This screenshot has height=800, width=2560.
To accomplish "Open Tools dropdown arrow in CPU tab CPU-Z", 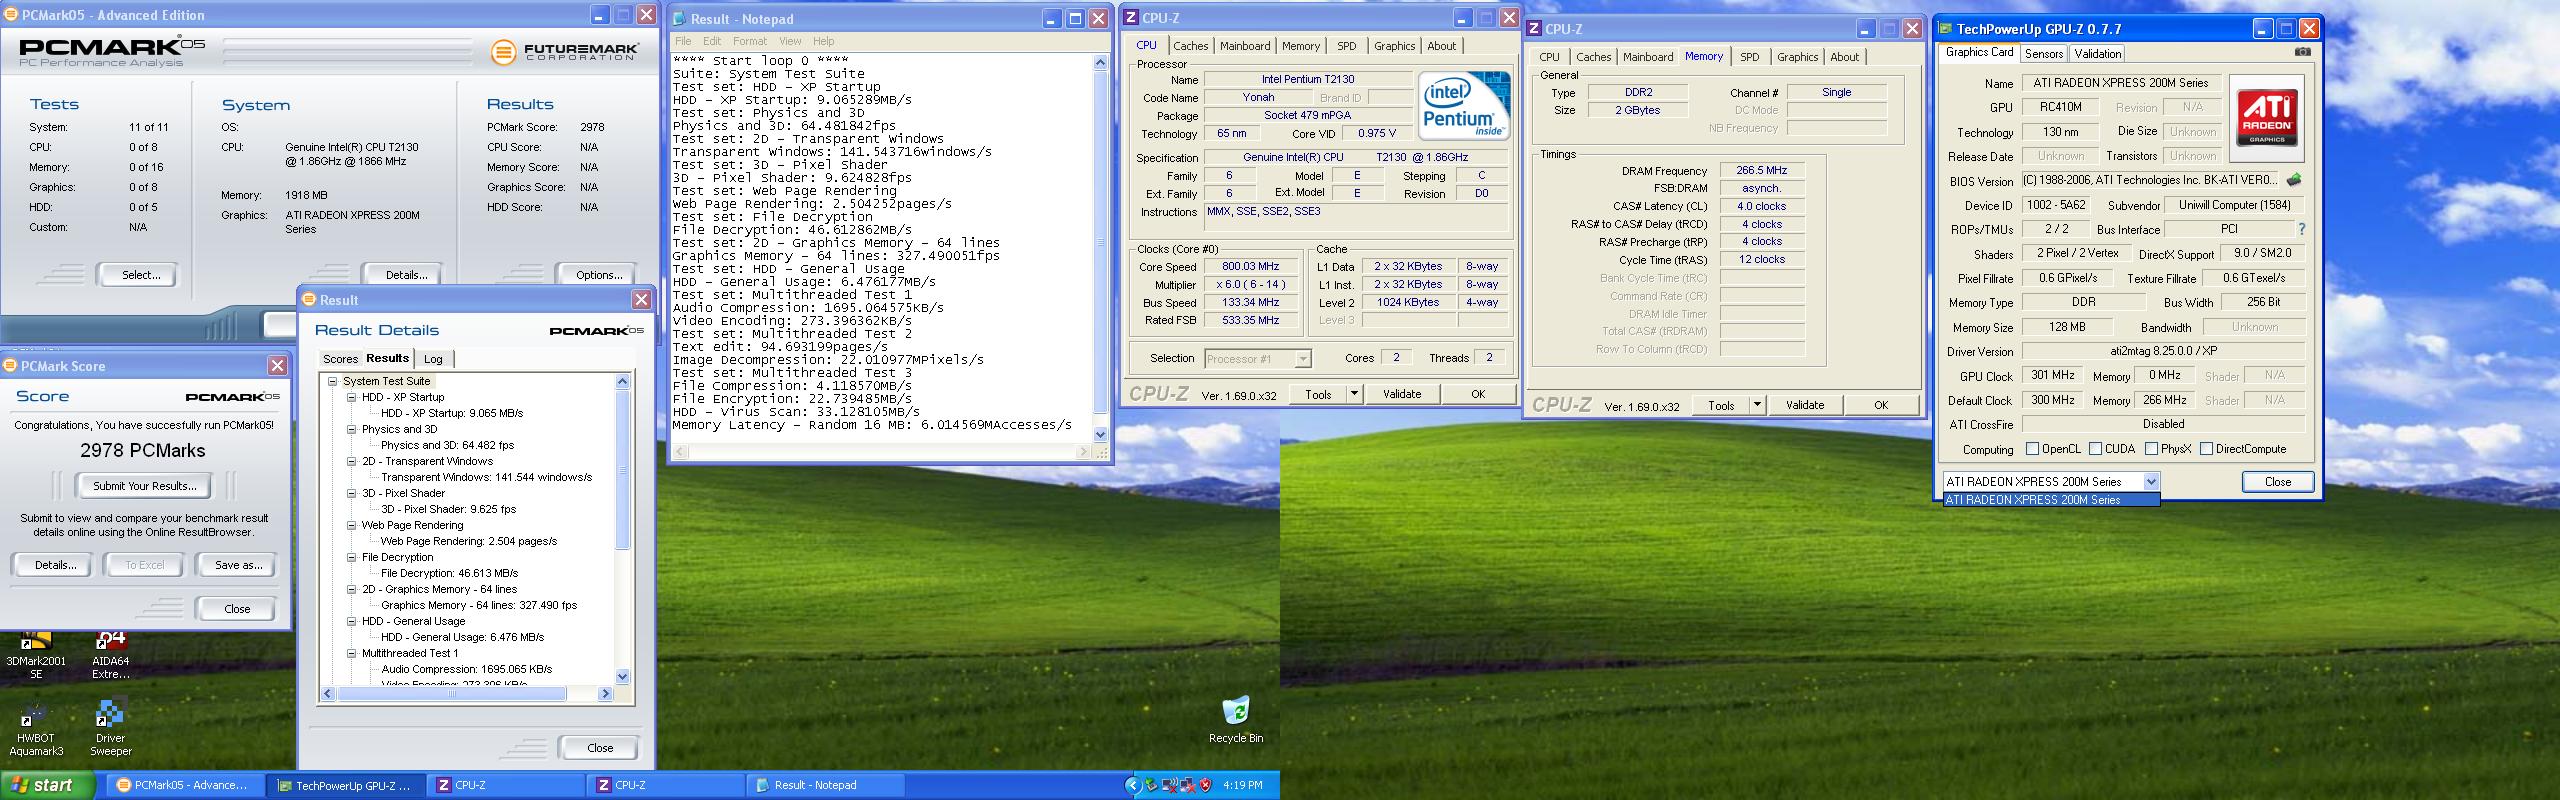I will 1354,394.
